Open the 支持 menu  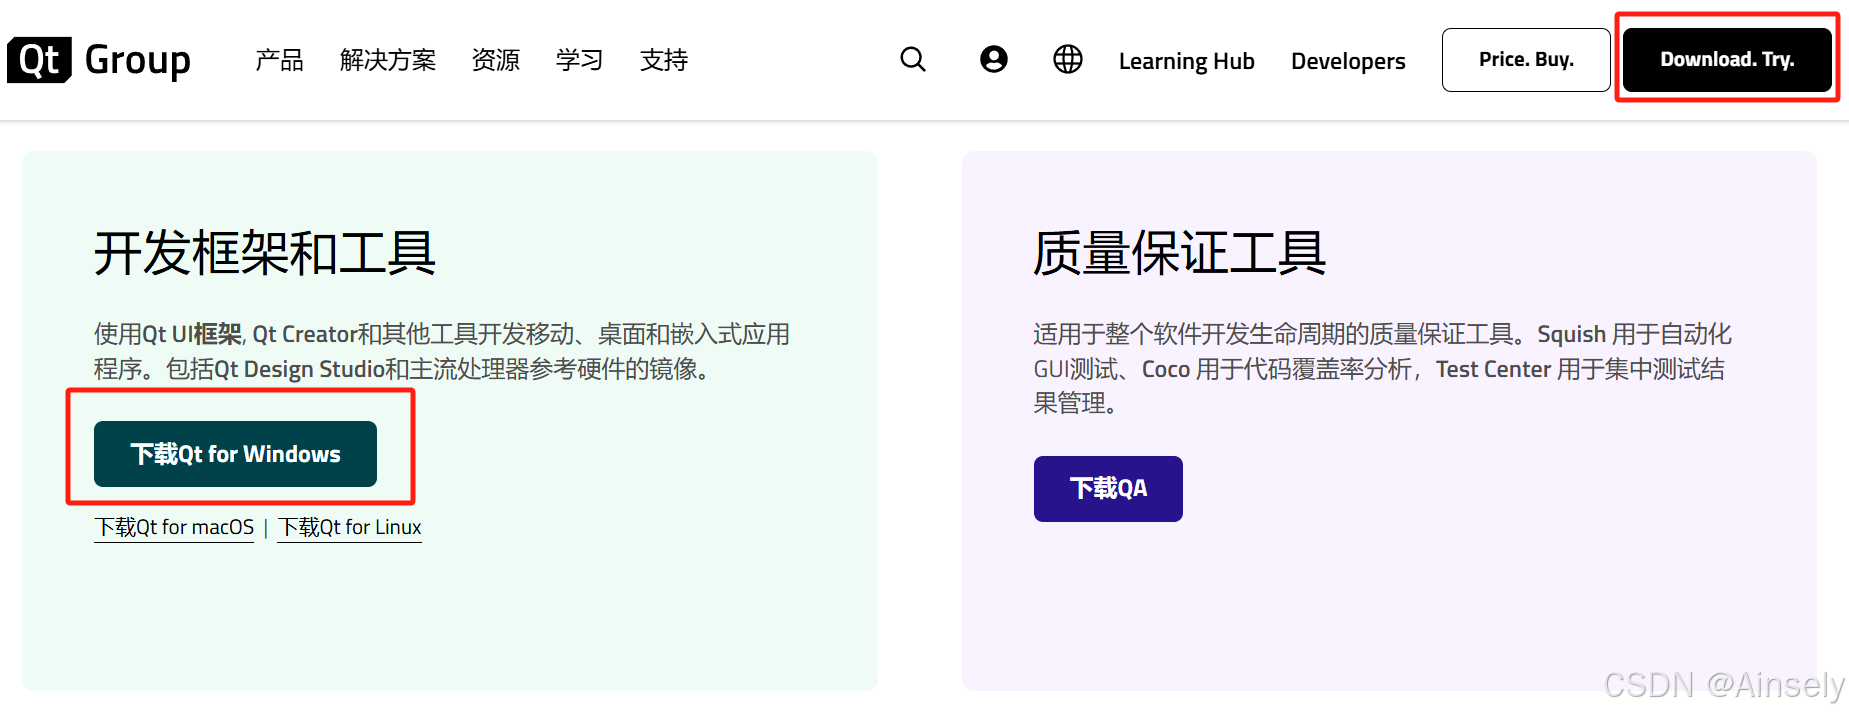(664, 60)
